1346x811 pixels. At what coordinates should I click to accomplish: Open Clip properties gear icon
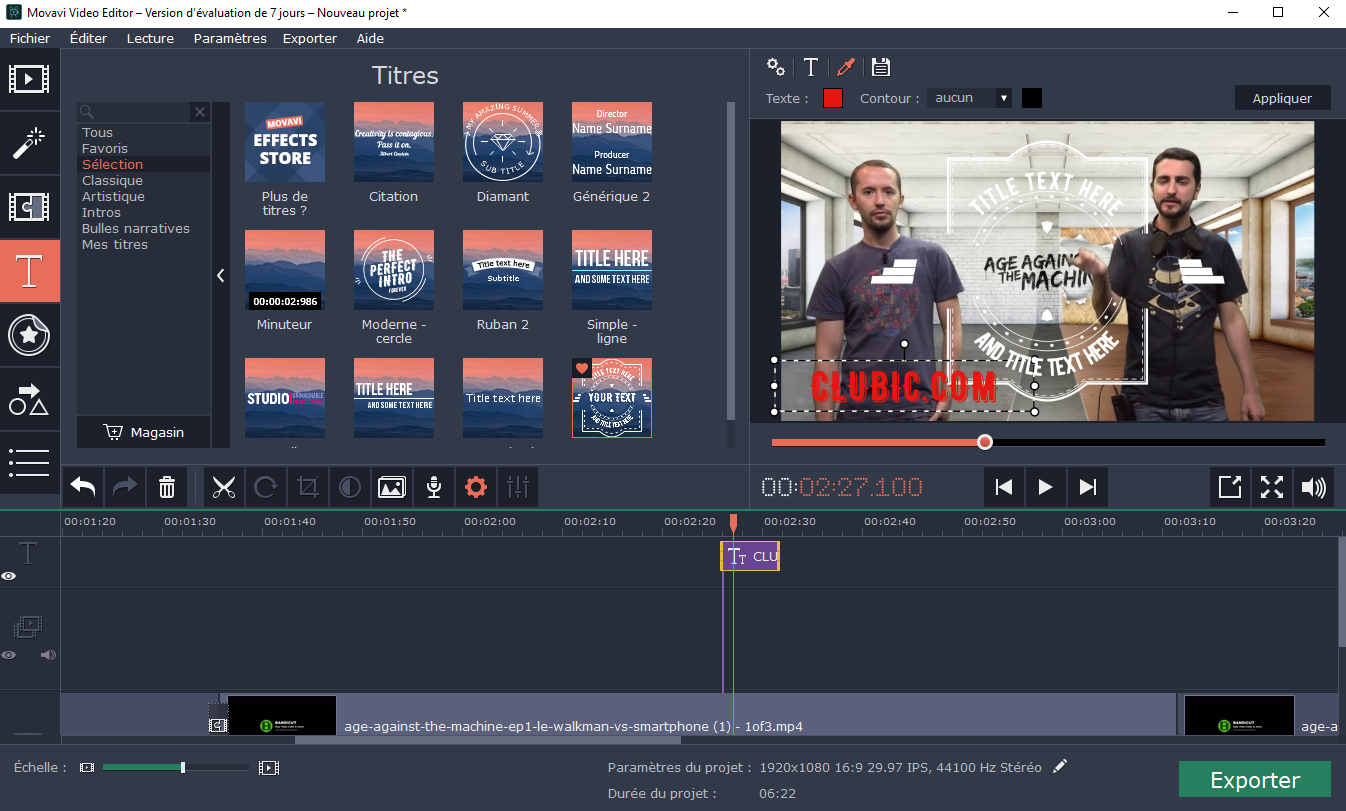click(x=476, y=487)
